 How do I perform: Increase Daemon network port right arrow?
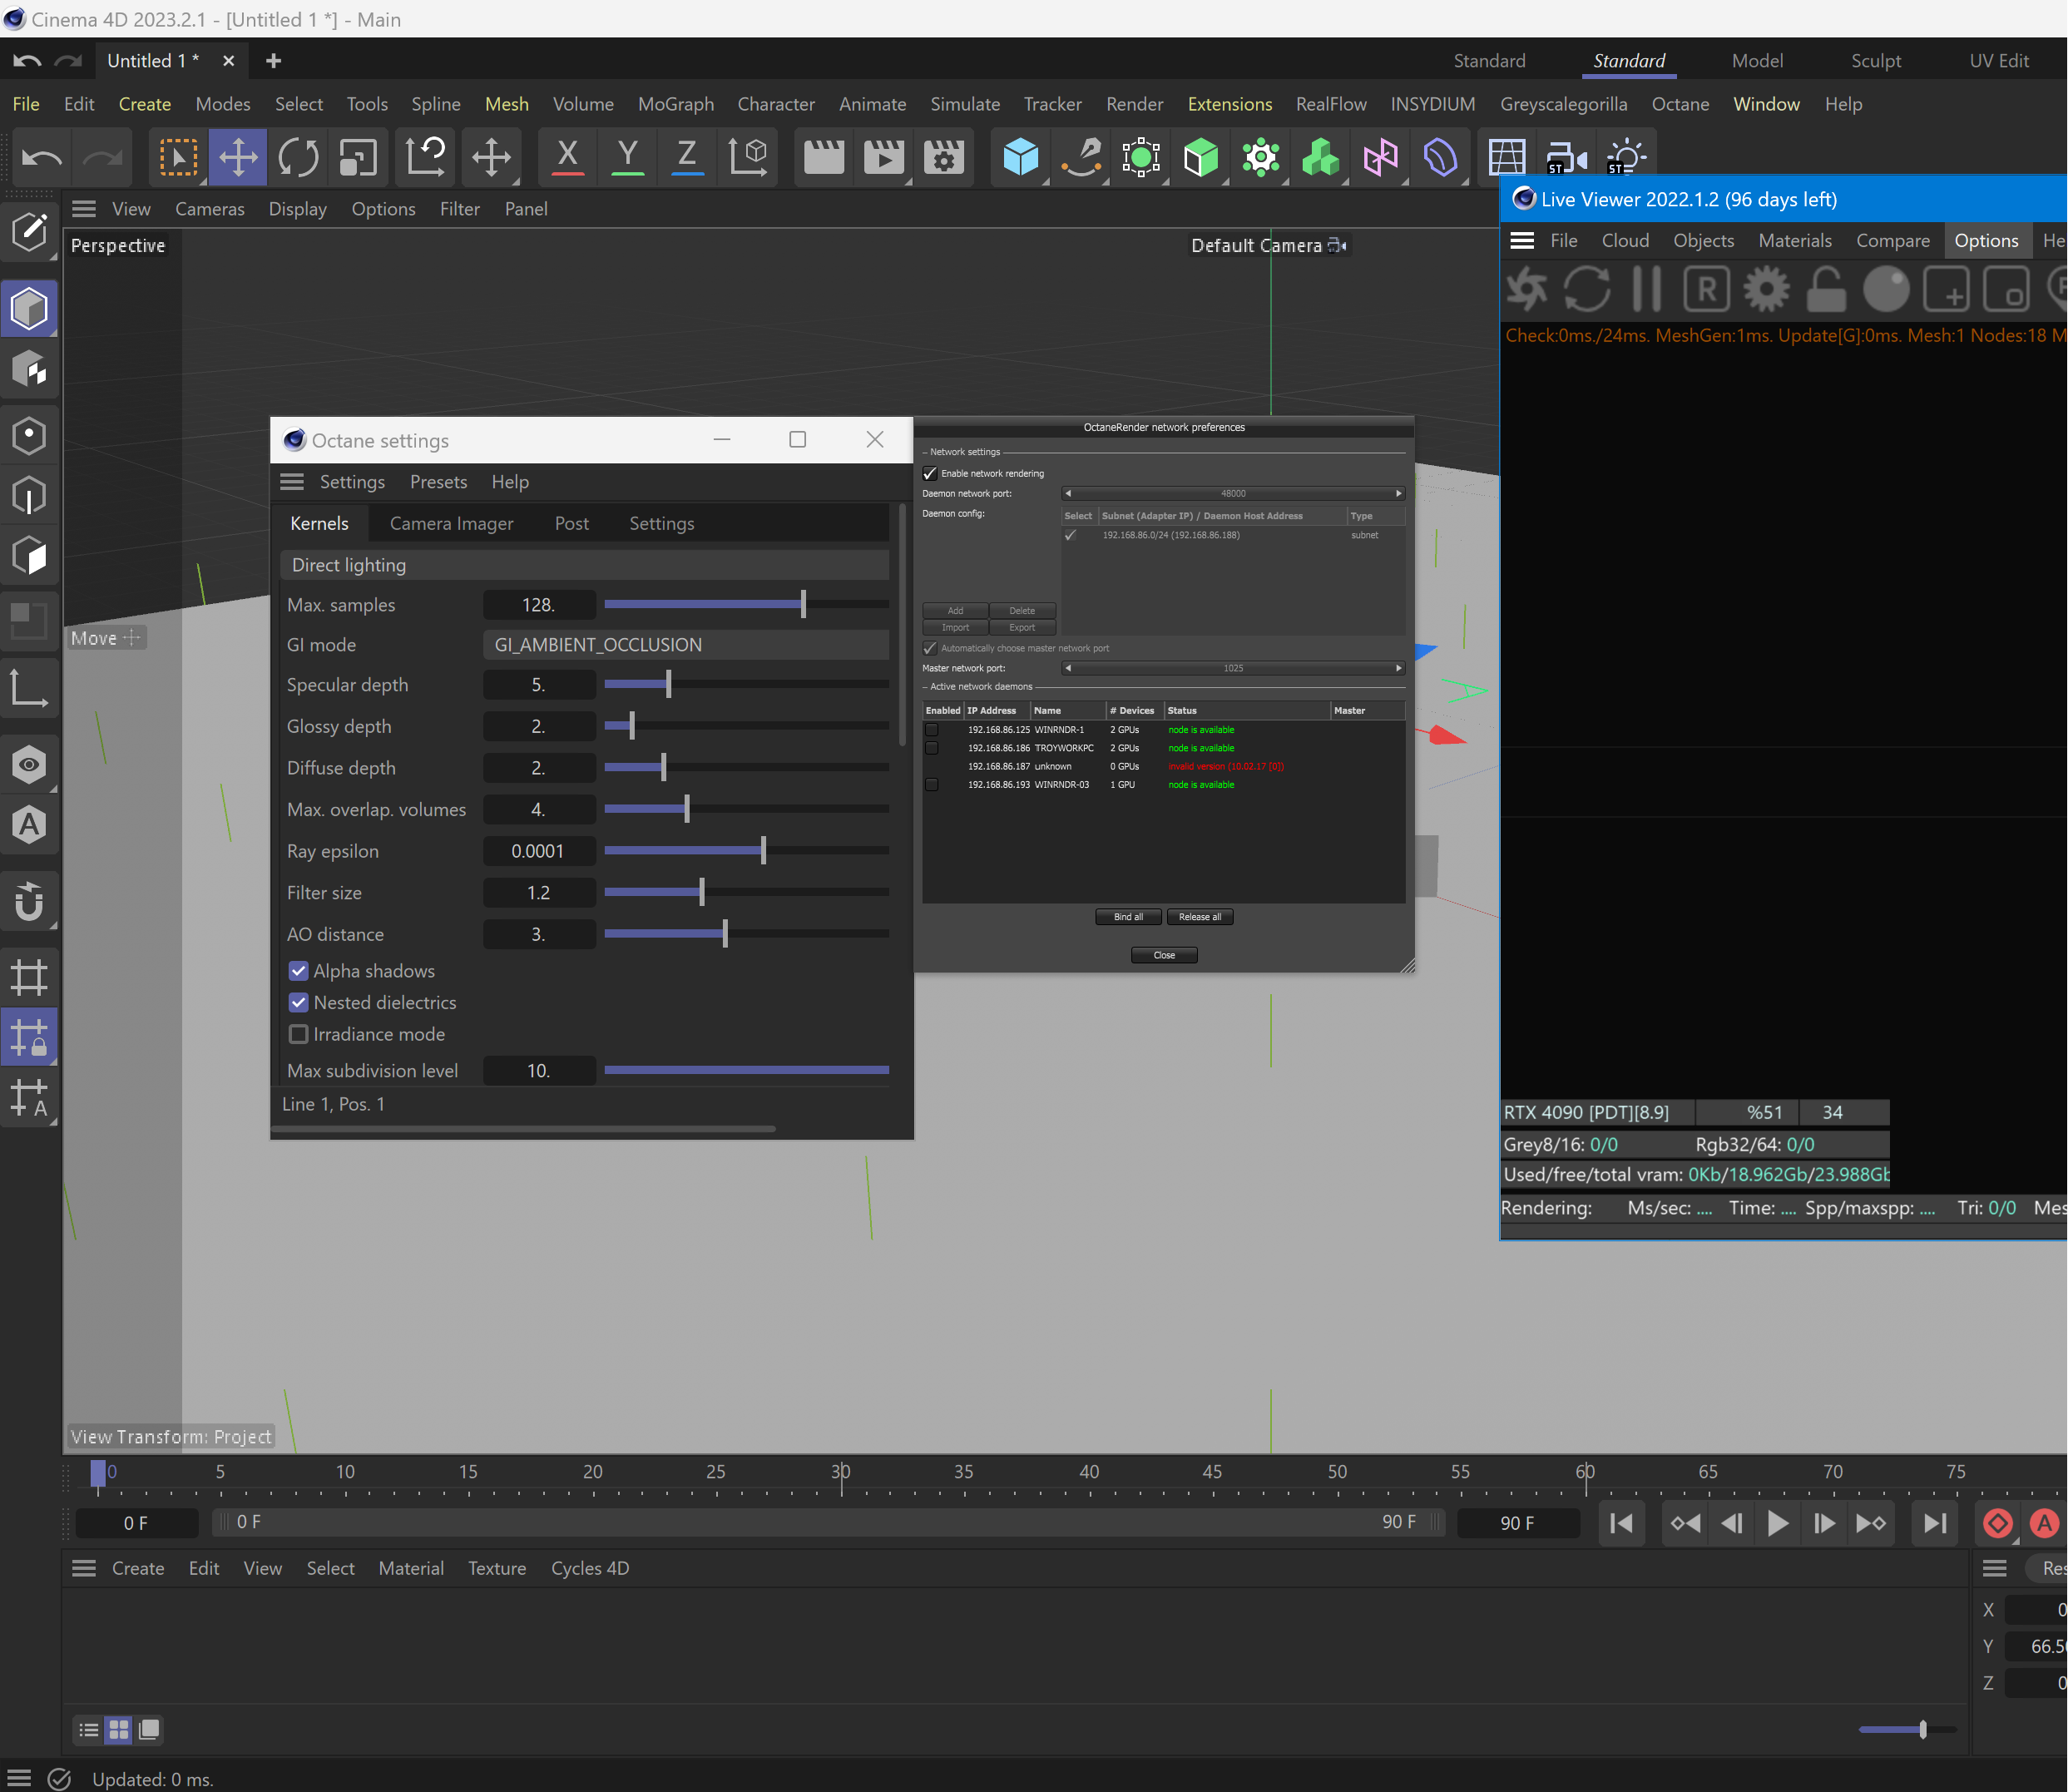coord(1398,493)
